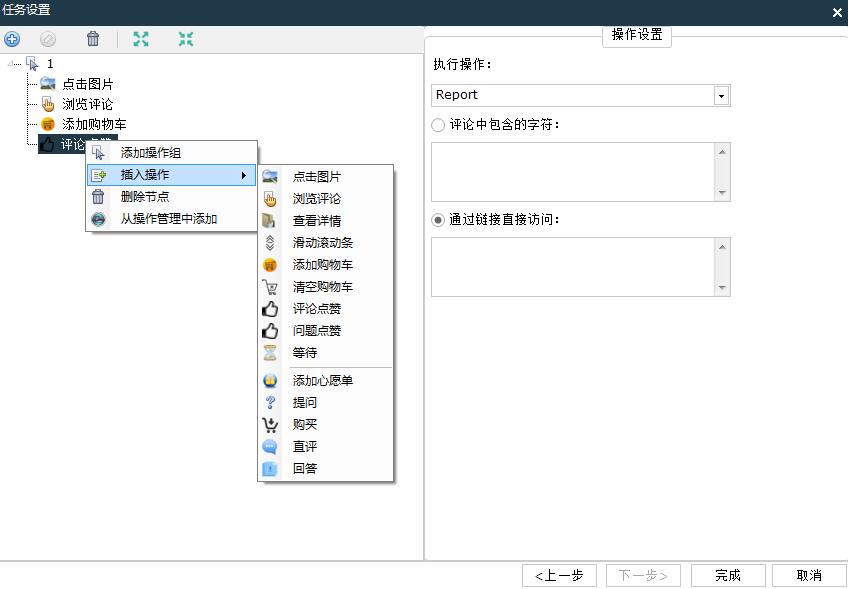Choose 从操作管理中添加 from context menu
Screen dimensions: 848x589
(x=171, y=219)
